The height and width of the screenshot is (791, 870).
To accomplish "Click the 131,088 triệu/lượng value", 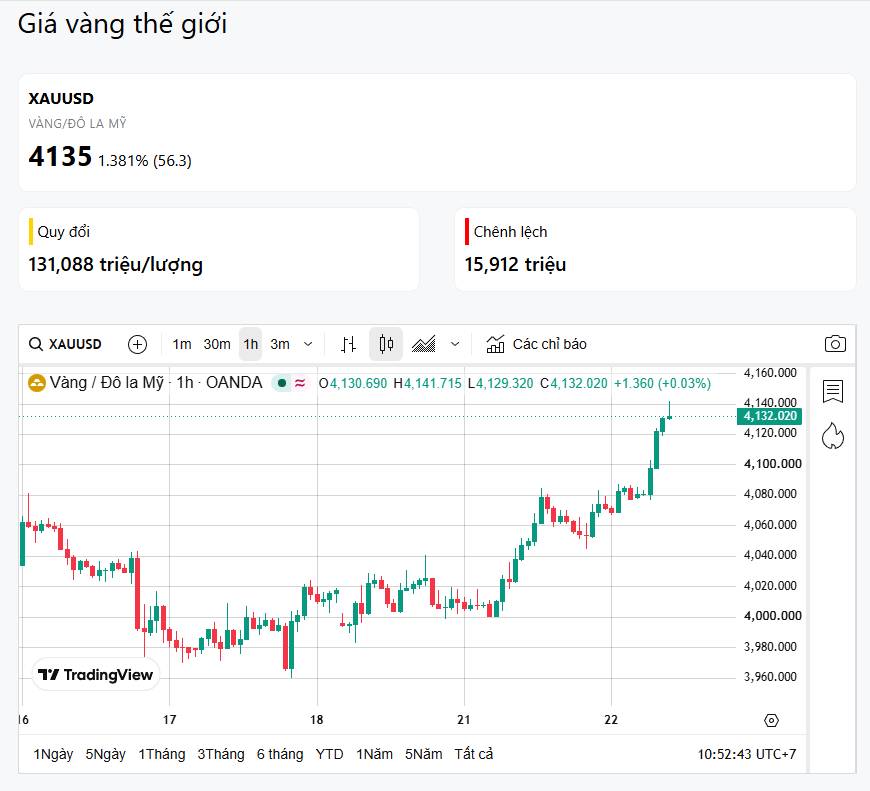I will tap(115, 265).
